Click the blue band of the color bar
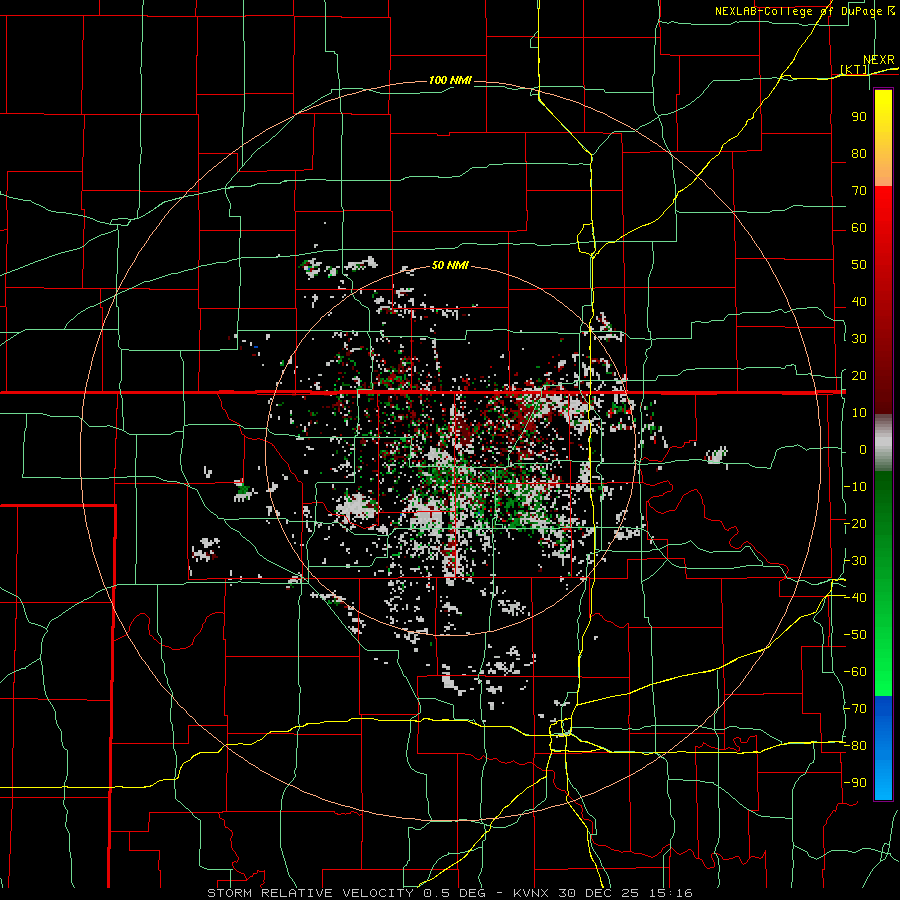The height and width of the screenshot is (900, 900). pos(883,747)
